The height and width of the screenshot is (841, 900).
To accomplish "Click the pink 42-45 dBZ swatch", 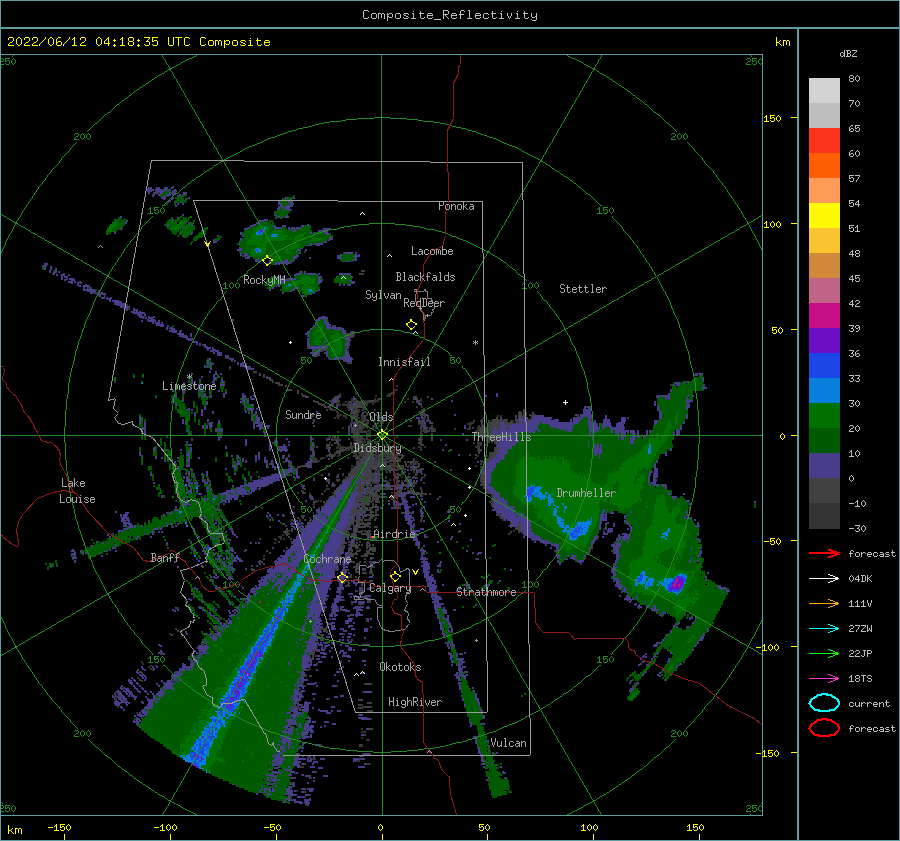I will pyautogui.click(x=824, y=290).
